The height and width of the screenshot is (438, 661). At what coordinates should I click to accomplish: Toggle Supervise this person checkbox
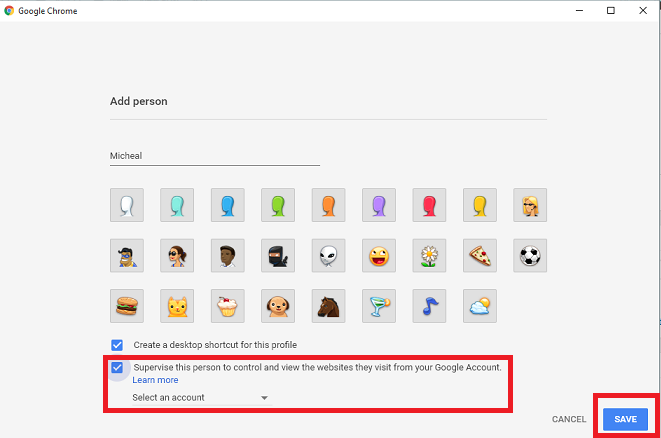[117, 368]
